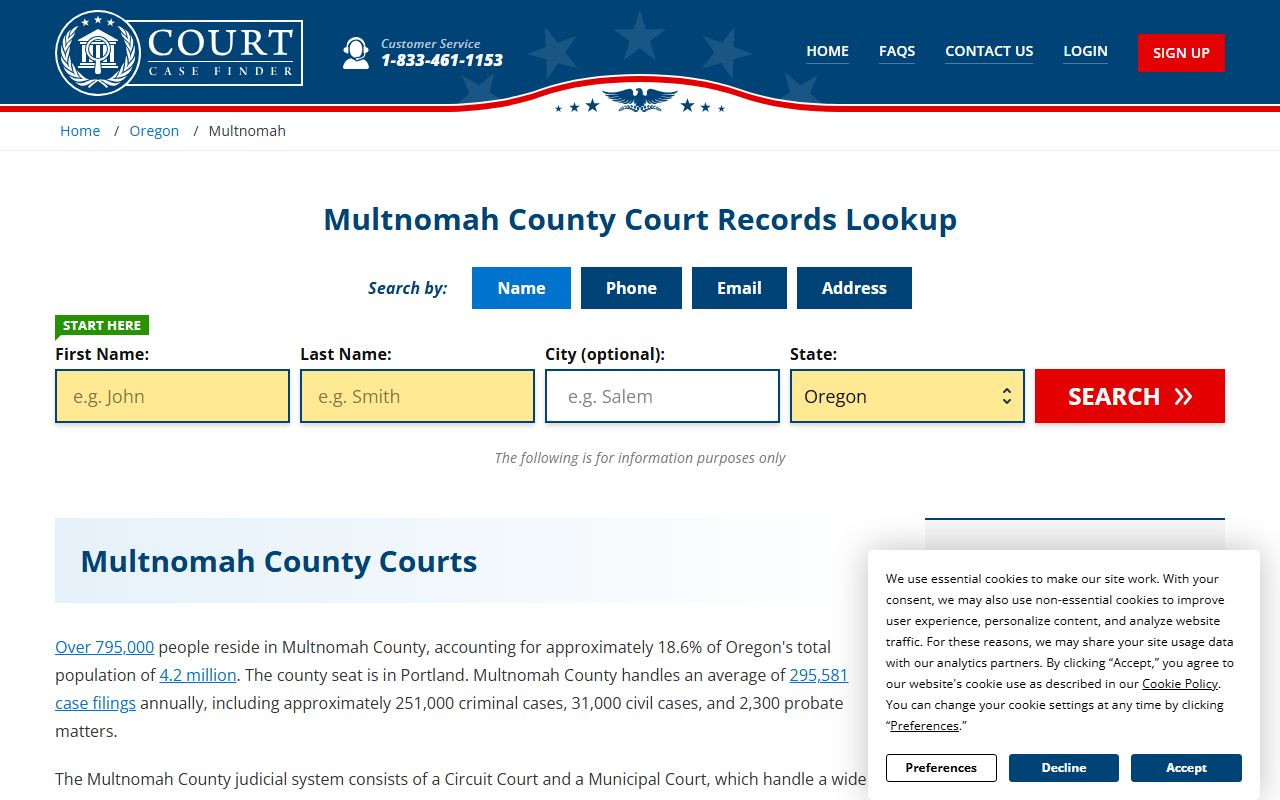Open the Cookie Policy link
1280x800 pixels.
click(x=1180, y=684)
